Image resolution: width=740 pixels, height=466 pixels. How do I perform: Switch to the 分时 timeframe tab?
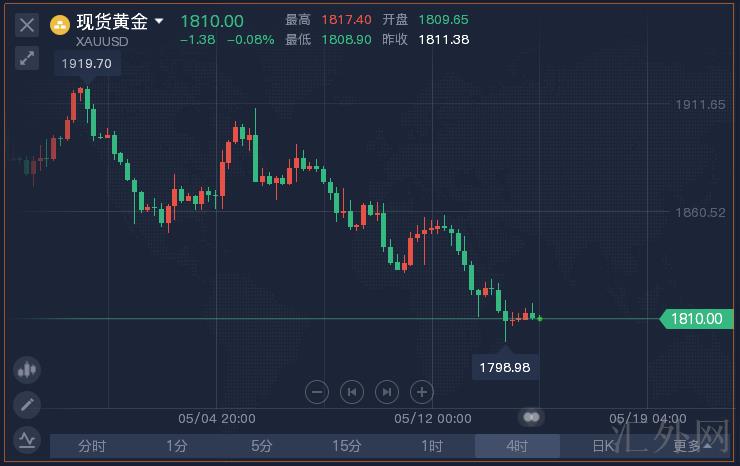[x=92, y=446]
